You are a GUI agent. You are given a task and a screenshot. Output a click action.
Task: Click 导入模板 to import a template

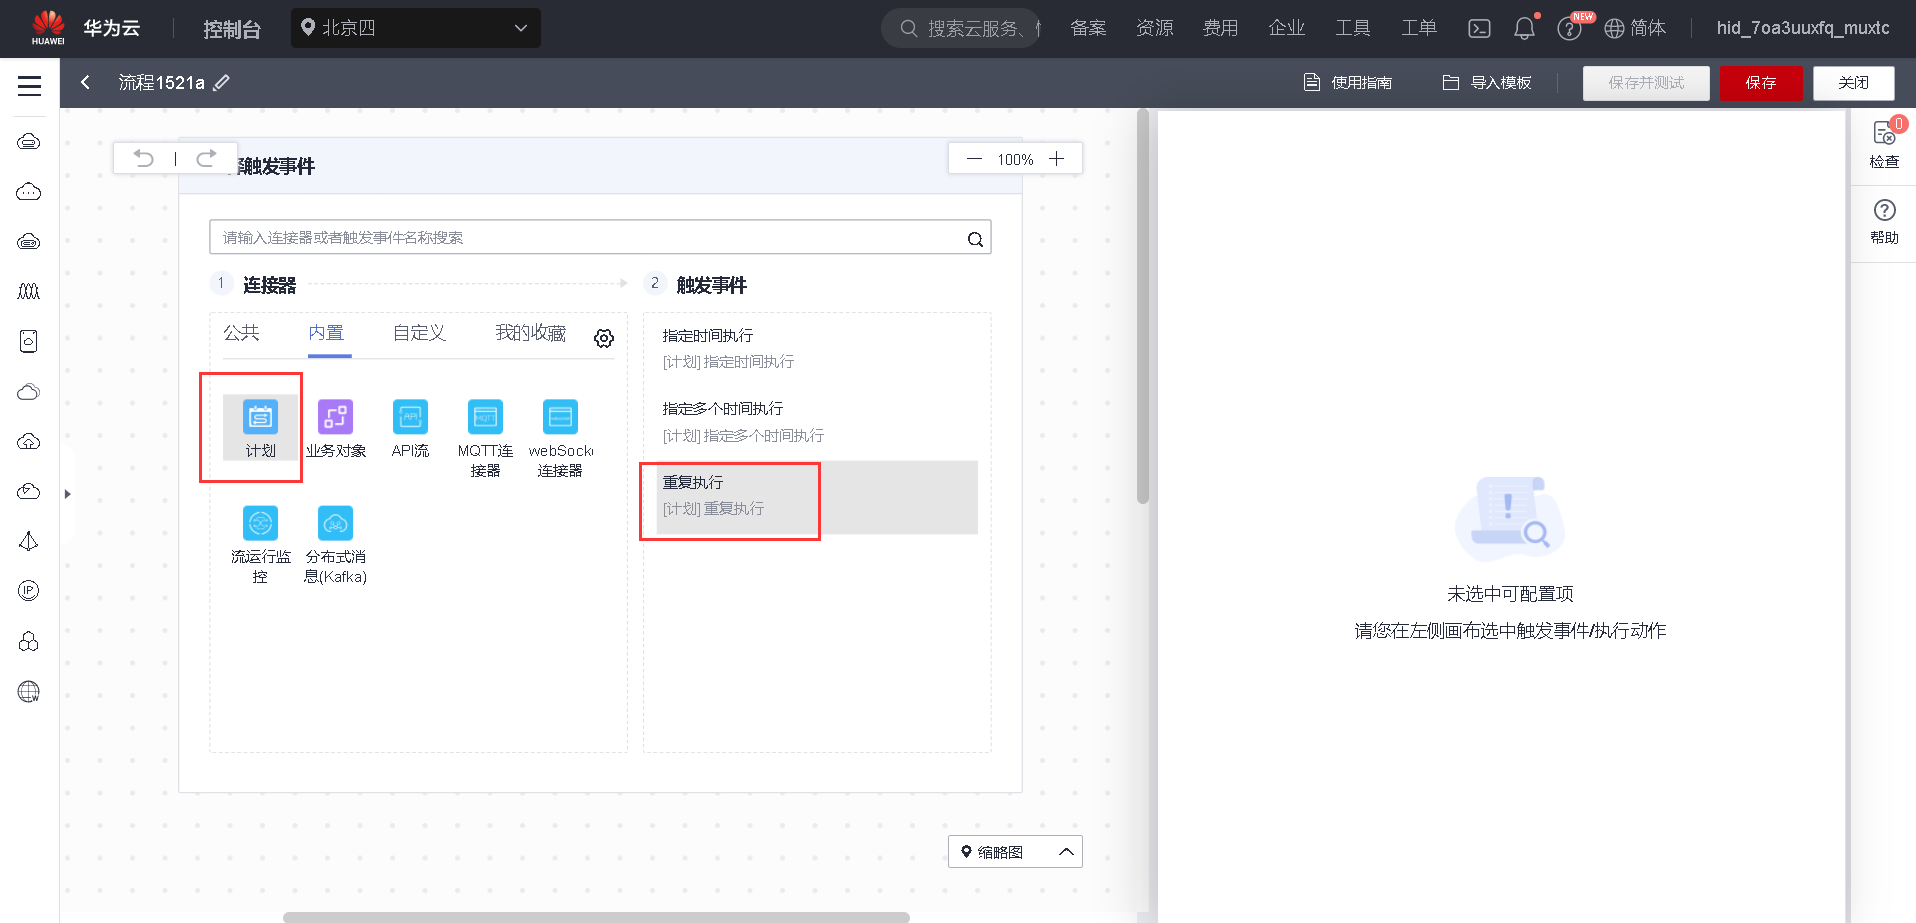(x=1487, y=83)
